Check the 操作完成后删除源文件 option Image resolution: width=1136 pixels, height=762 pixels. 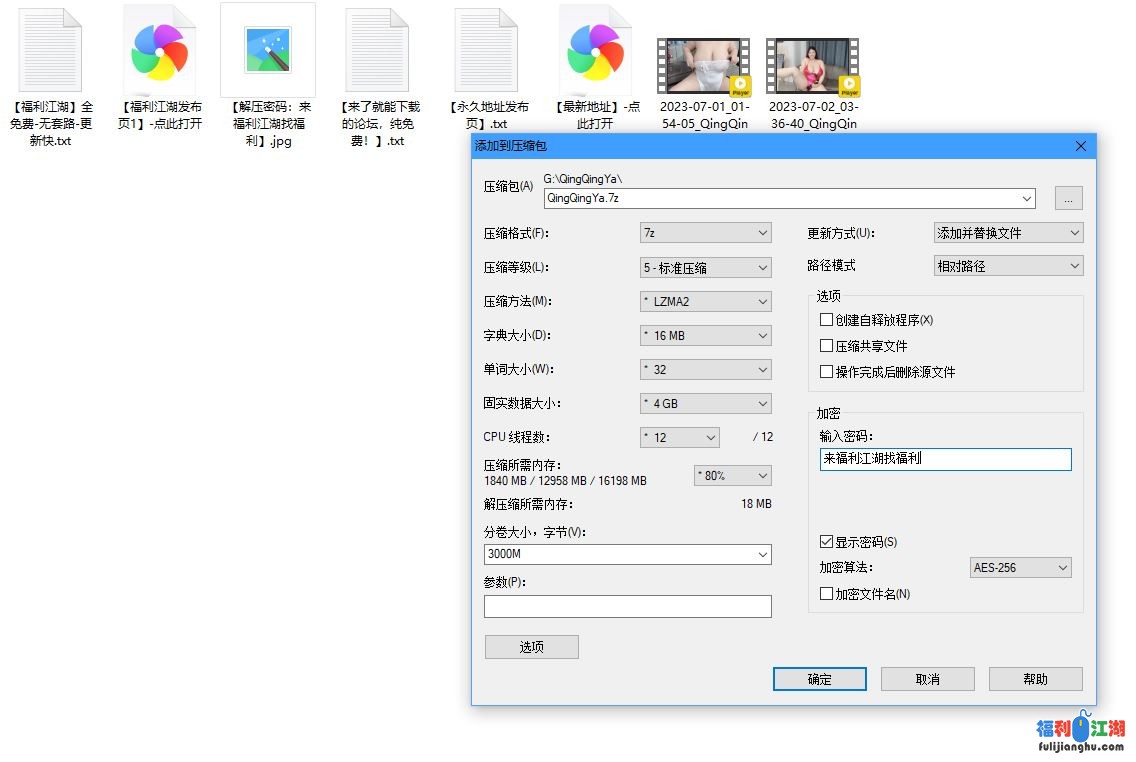(826, 372)
